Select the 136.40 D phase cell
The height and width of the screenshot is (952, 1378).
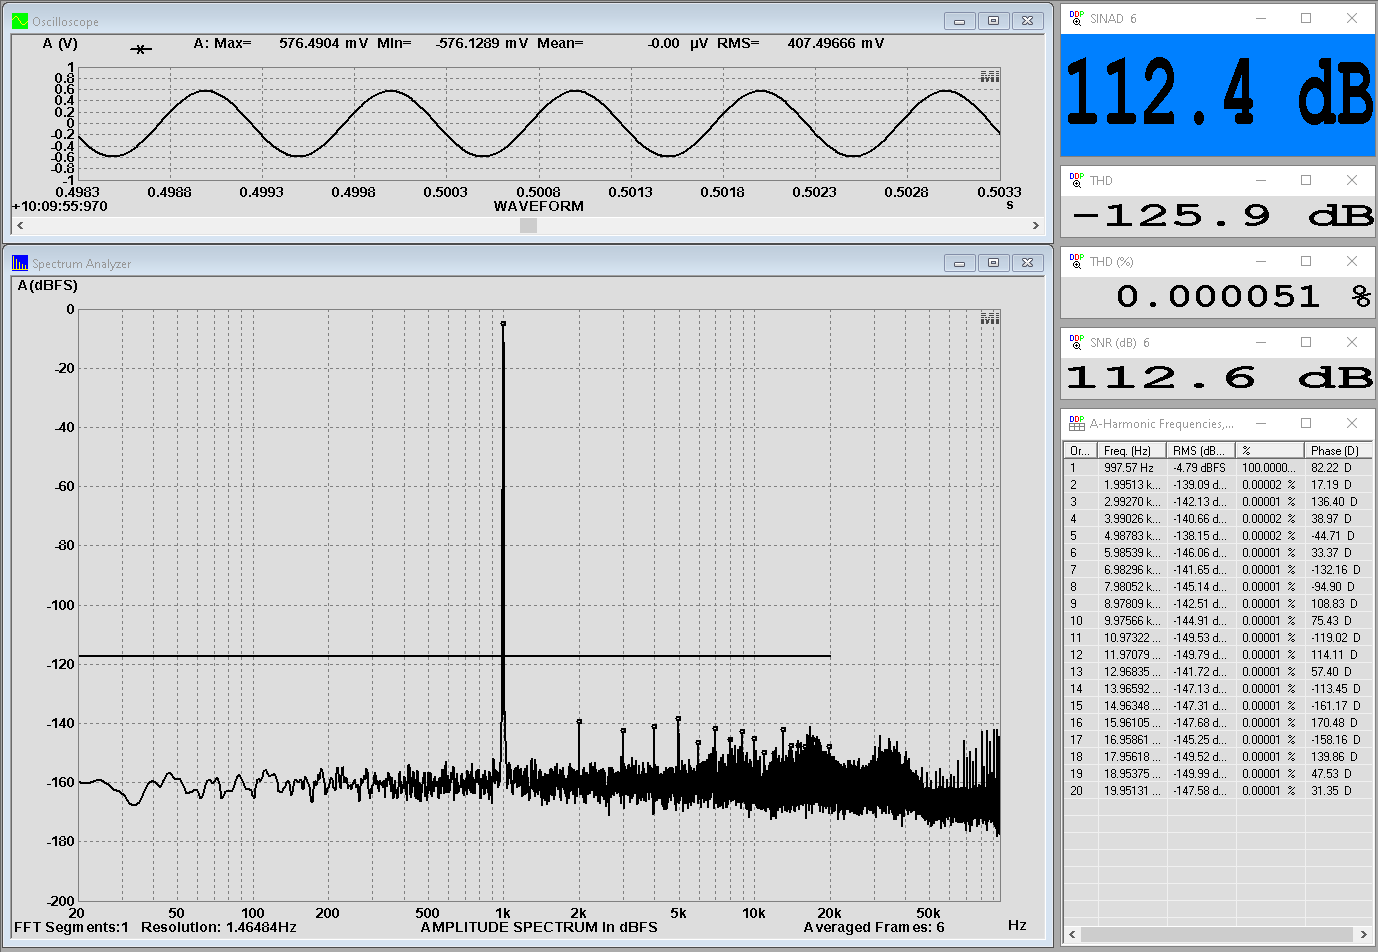tap(1338, 502)
